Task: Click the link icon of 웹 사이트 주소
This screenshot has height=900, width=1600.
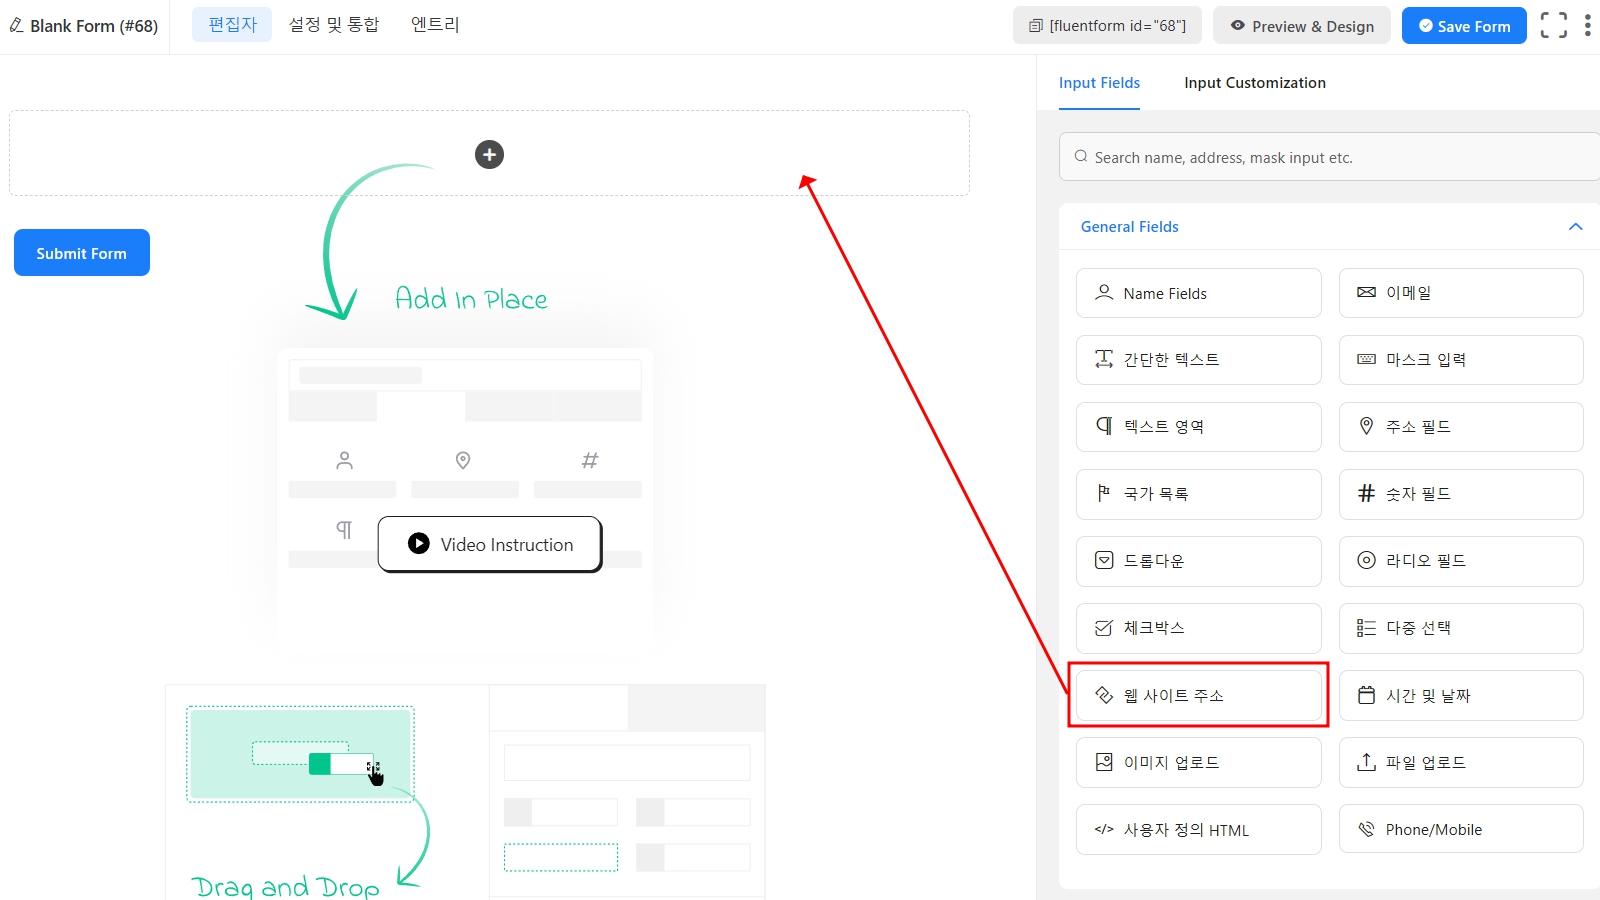Action: (x=1104, y=695)
